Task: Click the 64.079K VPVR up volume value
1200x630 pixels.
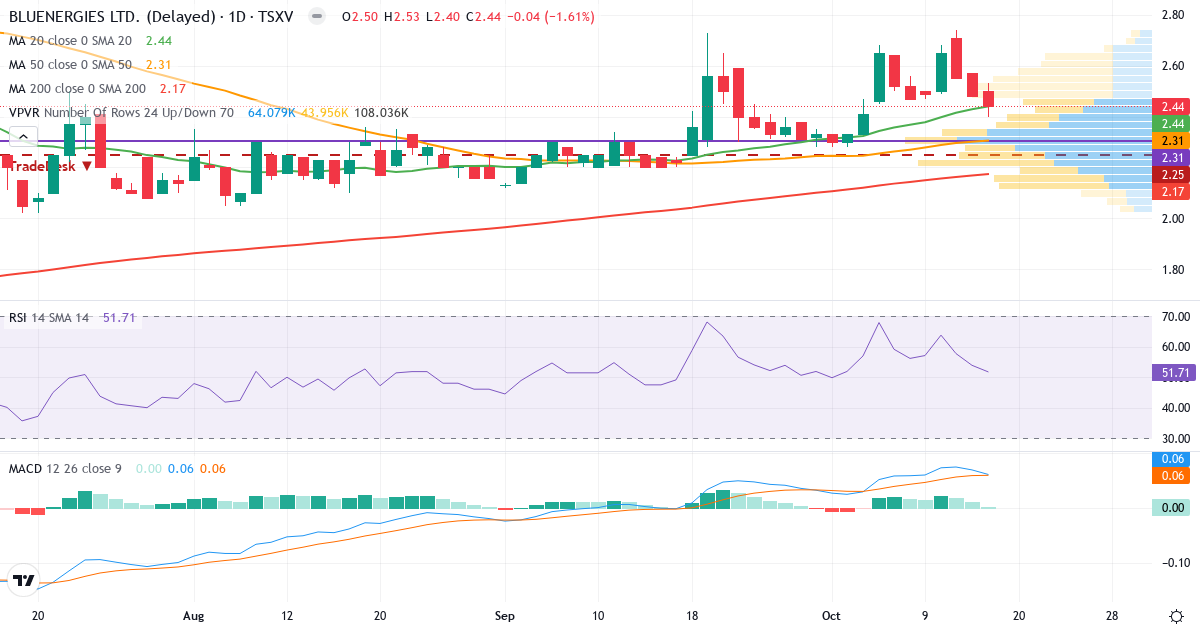Action: point(271,113)
